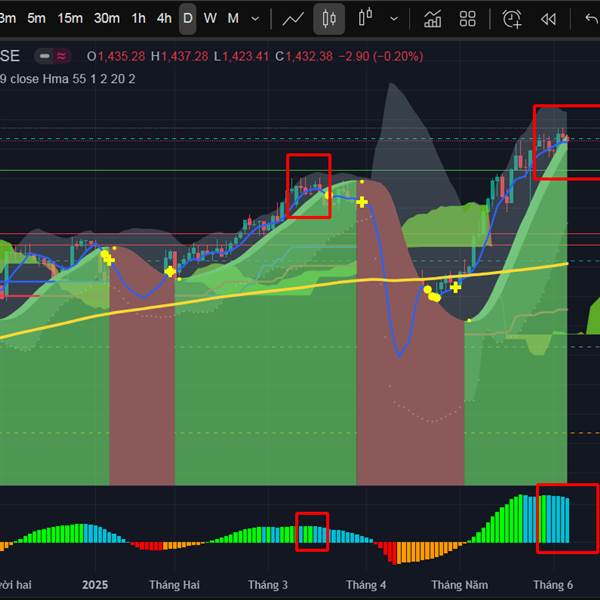Select the 5m timeframe
This screenshot has height=600, width=600.
point(36,18)
